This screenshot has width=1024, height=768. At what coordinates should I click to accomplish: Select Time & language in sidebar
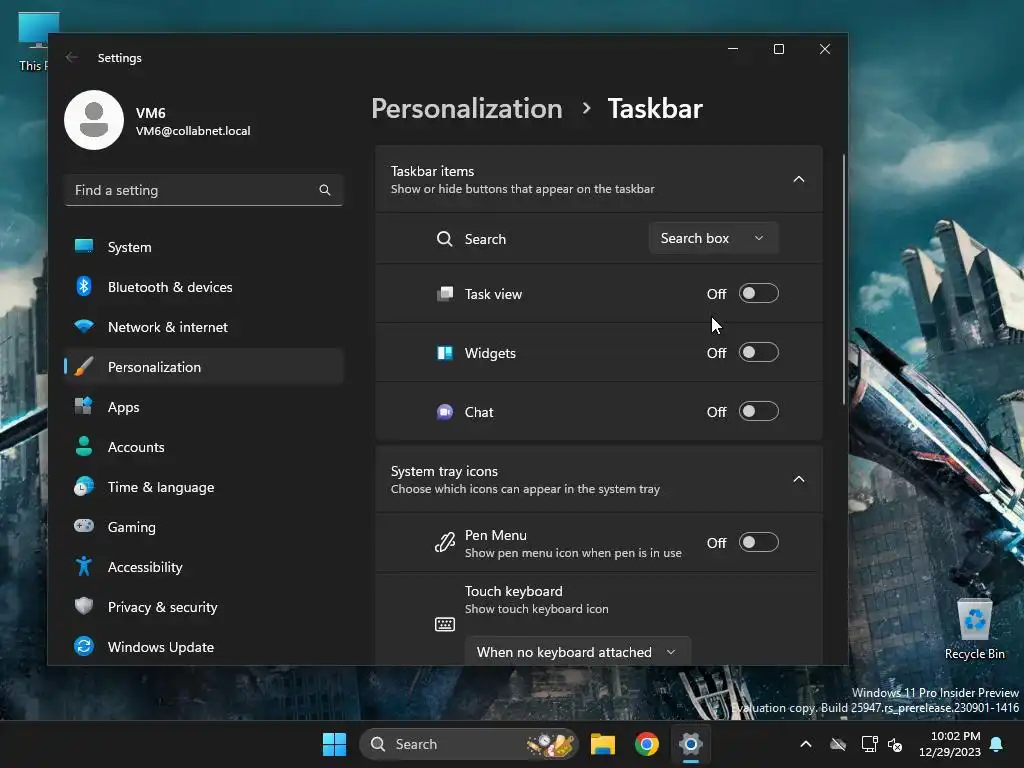point(204,487)
